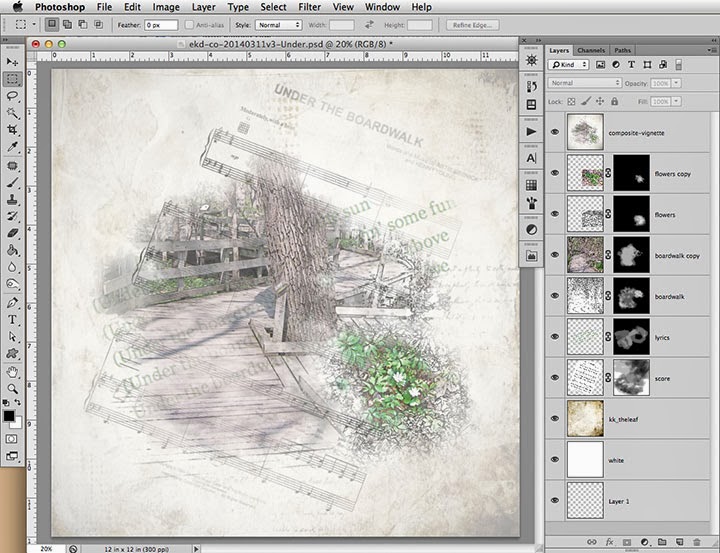
Task: Toggle visibility of boardwalk copy layer
Action: (x=555, y=255)
